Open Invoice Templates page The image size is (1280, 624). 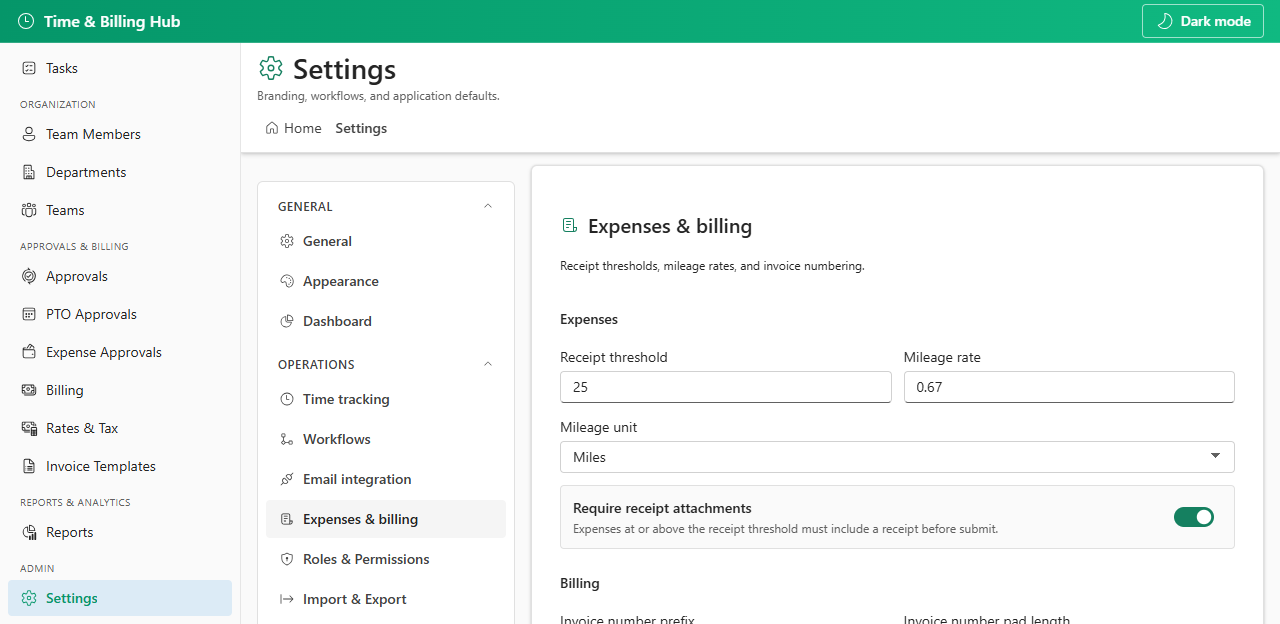coord(120,466)
